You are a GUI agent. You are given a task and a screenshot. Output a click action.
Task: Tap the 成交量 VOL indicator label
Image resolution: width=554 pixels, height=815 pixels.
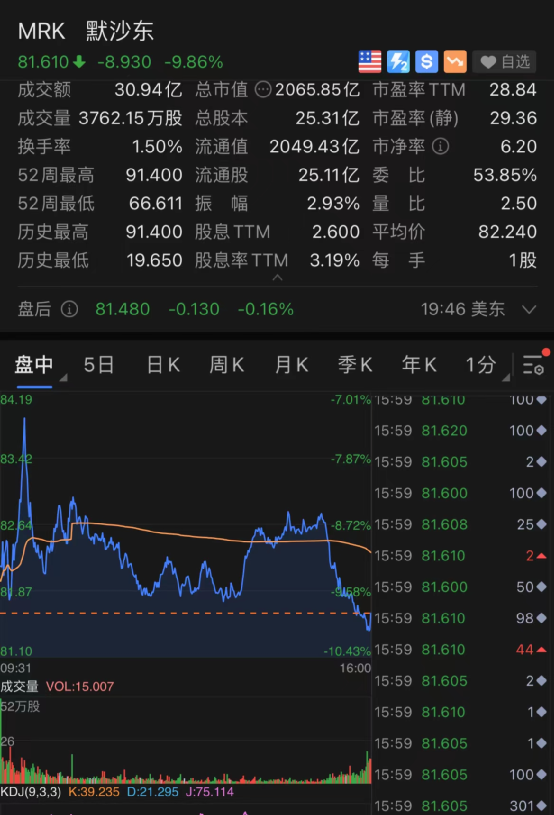[57, 686]
